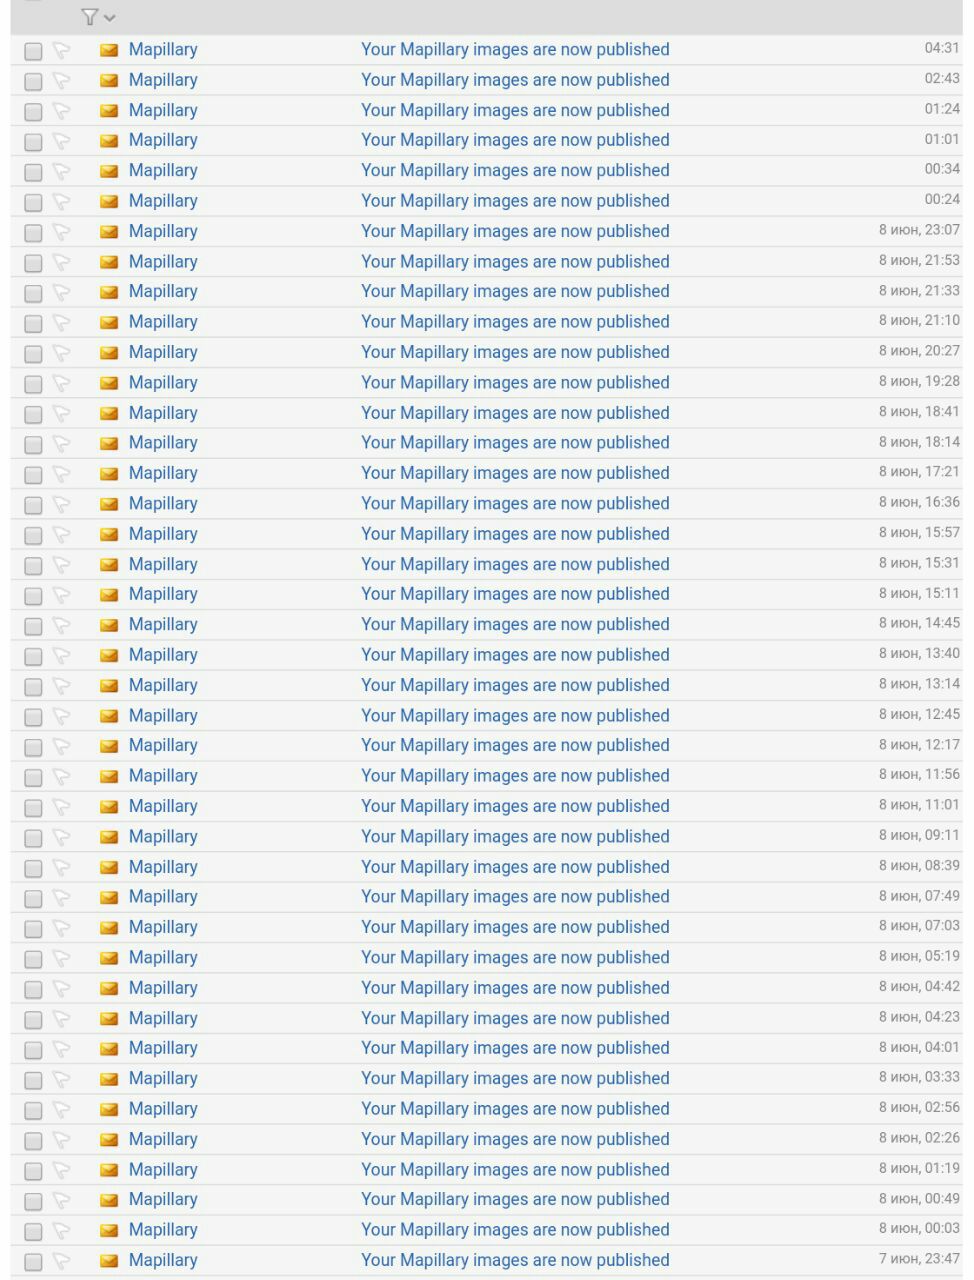Click unread envelope icon of 8 июн, 11:56 email
This screenshot has height=1280, width=974.
click(x=109, y=776)
